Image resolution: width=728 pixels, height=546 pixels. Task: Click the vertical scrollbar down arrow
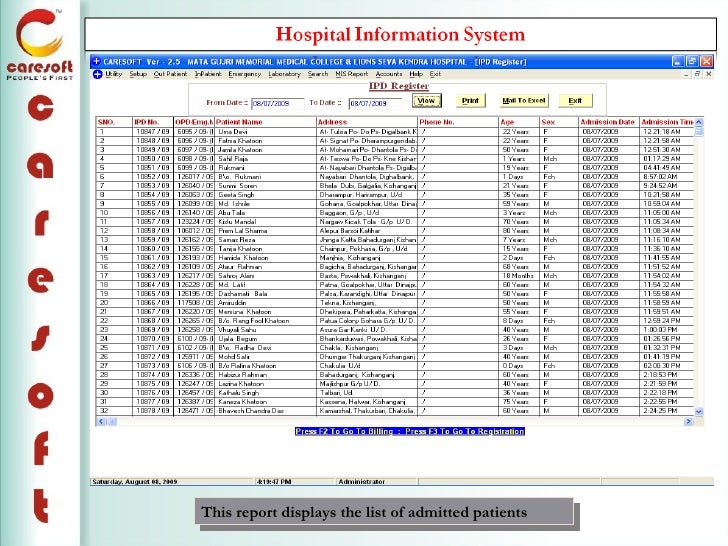click(699, 412)
